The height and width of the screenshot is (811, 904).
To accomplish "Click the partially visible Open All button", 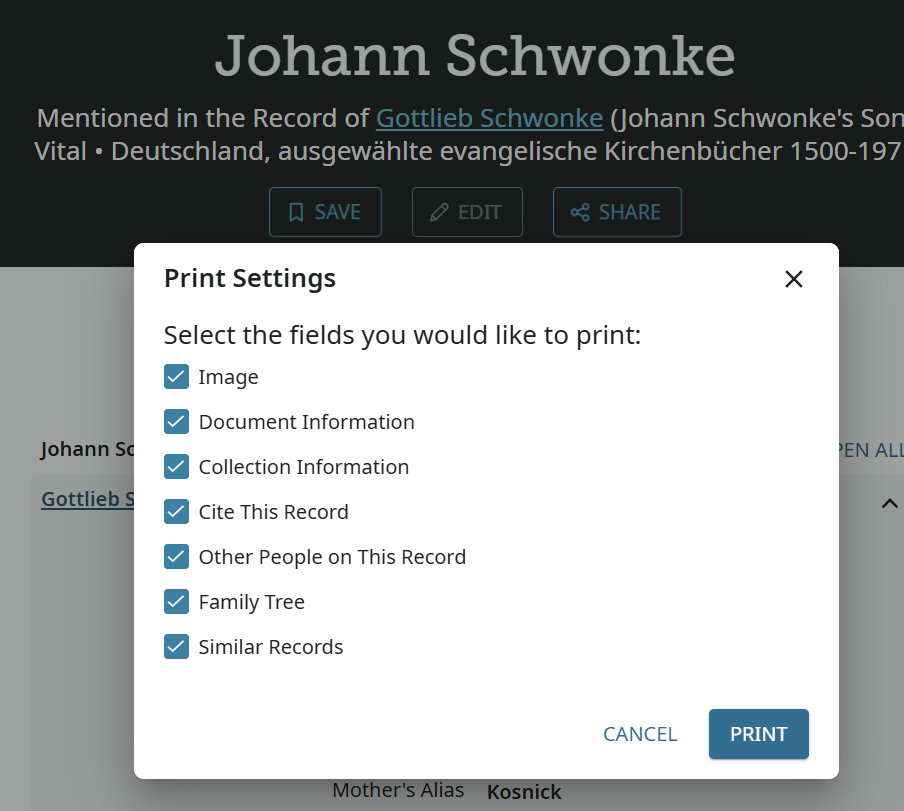I will coord(870,450).
